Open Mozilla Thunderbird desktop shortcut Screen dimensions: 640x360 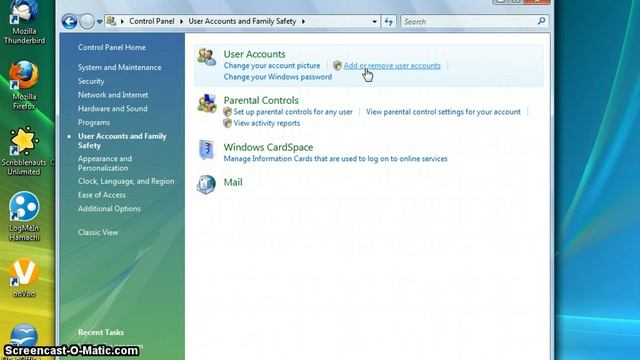click(x=24, y=22)
